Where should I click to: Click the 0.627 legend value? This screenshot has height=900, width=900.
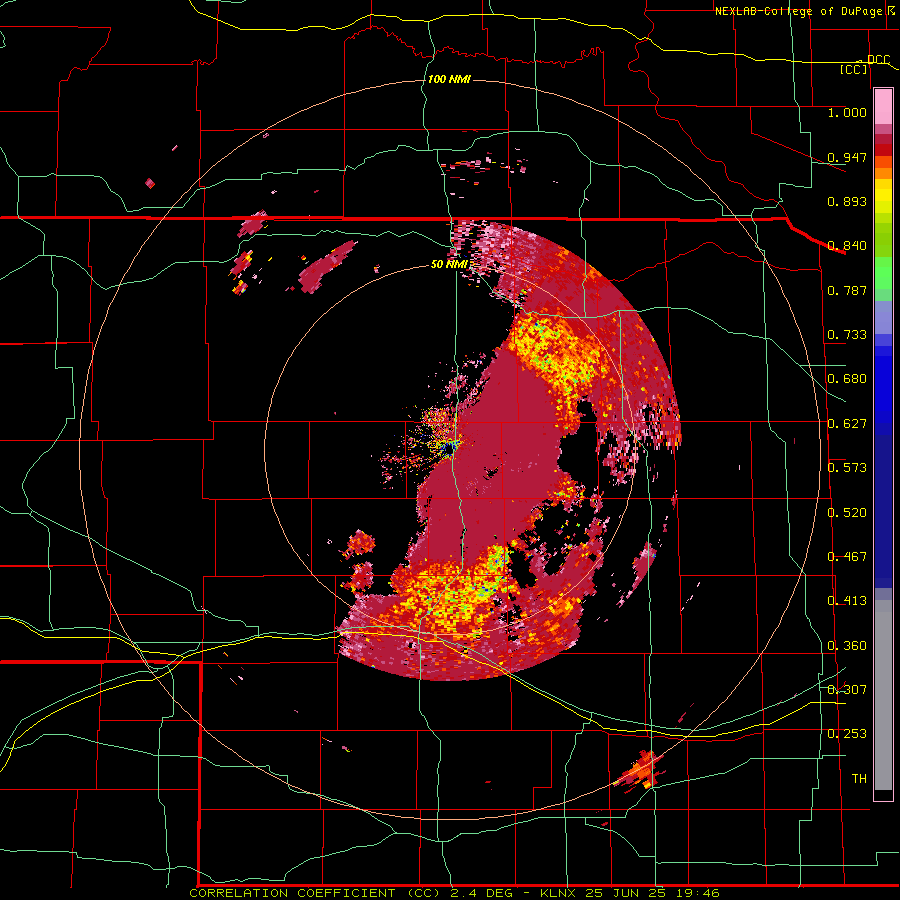point(847,424)
